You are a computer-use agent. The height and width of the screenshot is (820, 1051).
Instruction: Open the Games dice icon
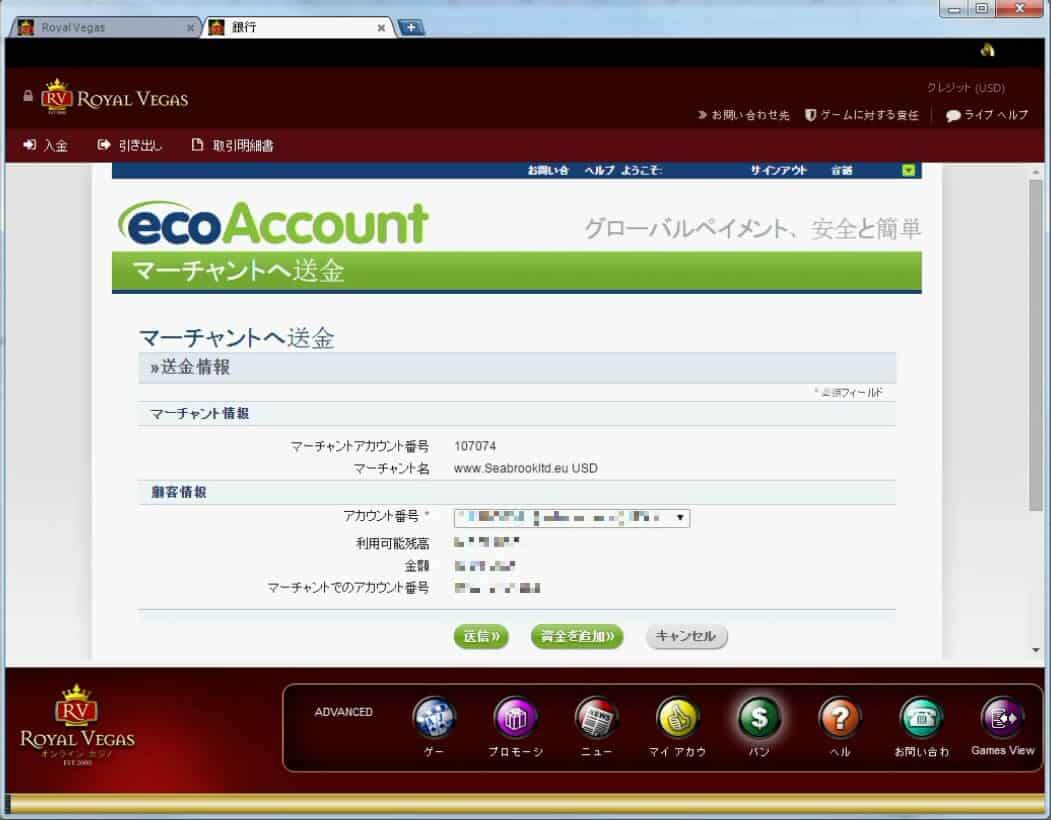[435, 718]
